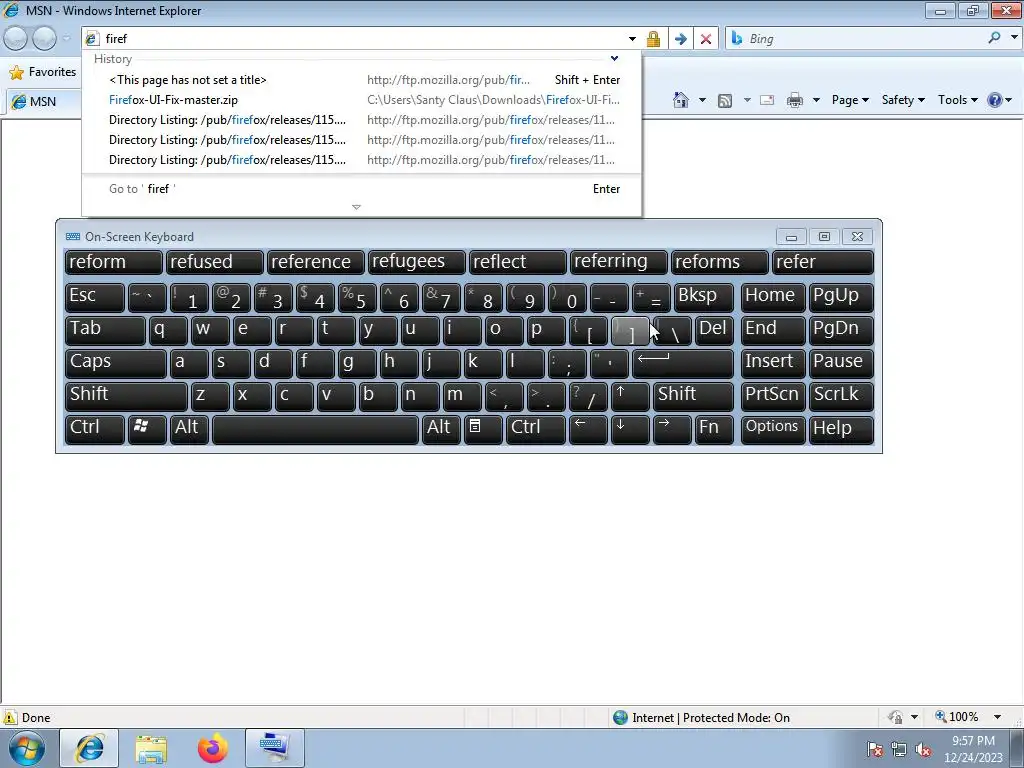Click the Read Mail envelope icon
This screenshot has width=1024, height=768.
767,100
